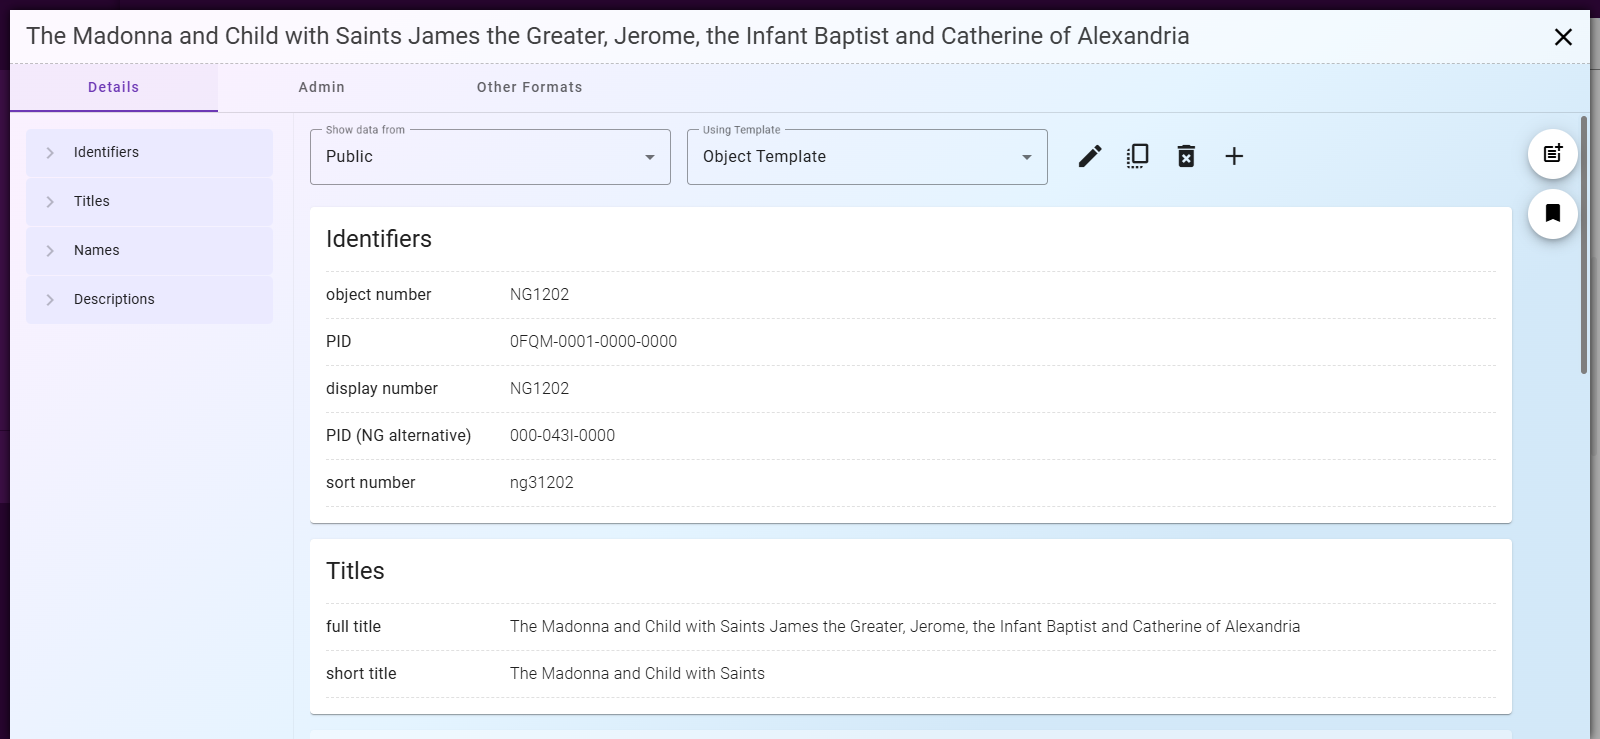Click the vertical scrollbar thumb
1600x739 pixels.
(1584, 245)
